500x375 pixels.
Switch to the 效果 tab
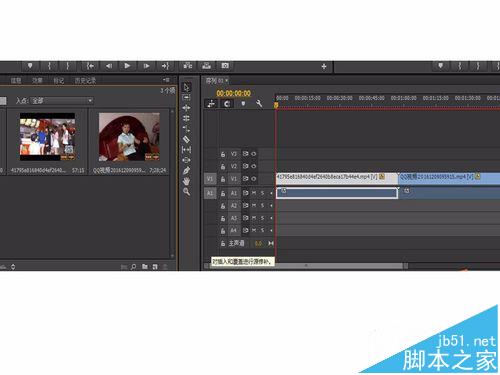point(37,80)
